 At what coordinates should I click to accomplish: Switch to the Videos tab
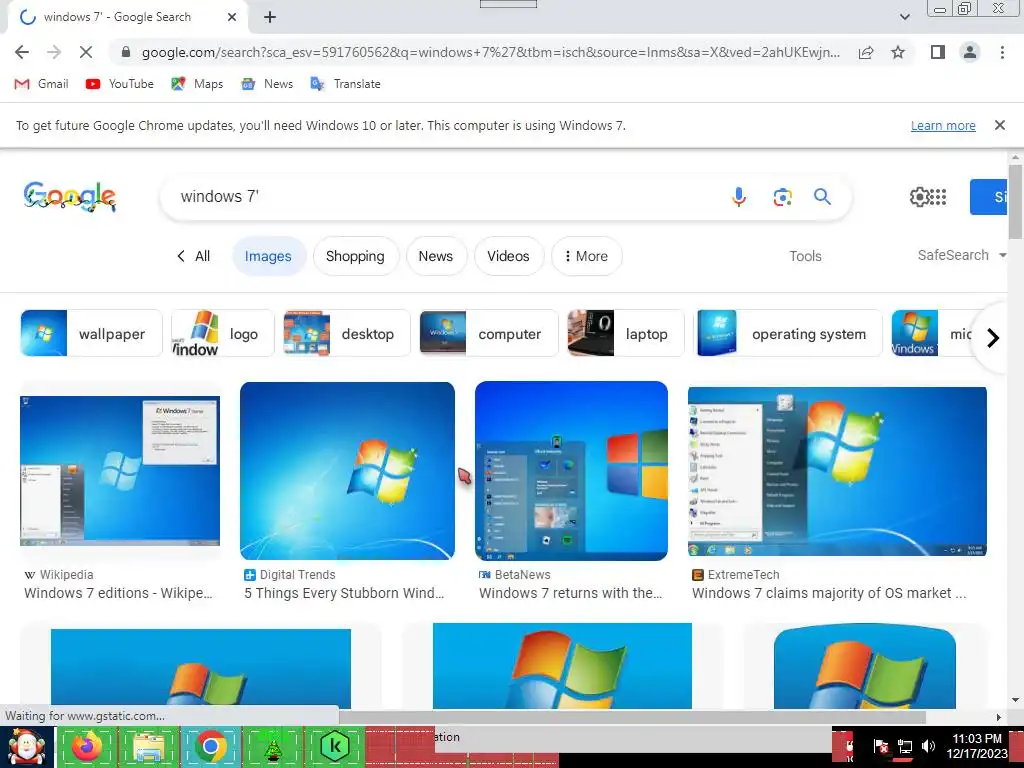[x=508, y=256]
